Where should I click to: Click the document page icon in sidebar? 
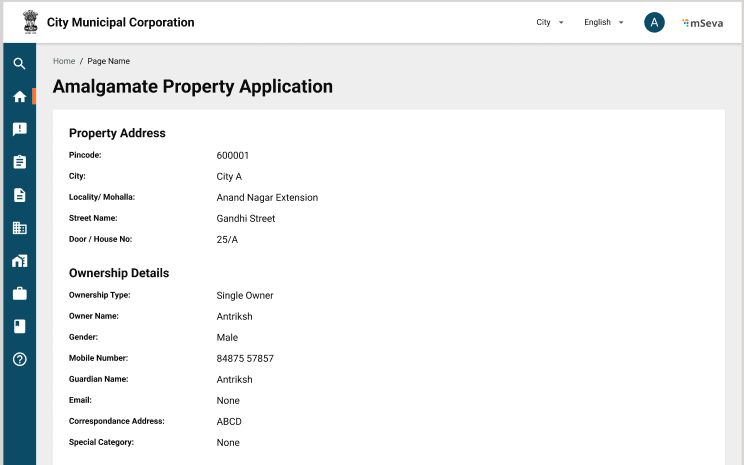[x=19, y=195]
